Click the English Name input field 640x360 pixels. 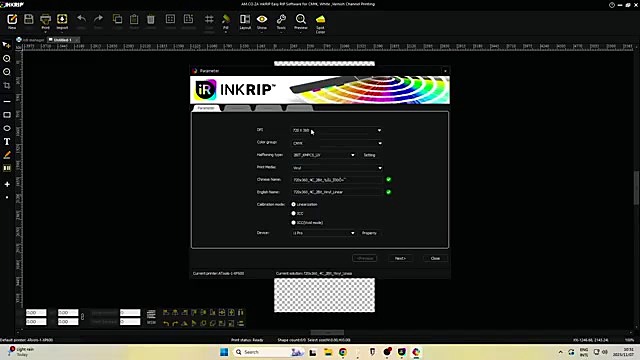337,192
